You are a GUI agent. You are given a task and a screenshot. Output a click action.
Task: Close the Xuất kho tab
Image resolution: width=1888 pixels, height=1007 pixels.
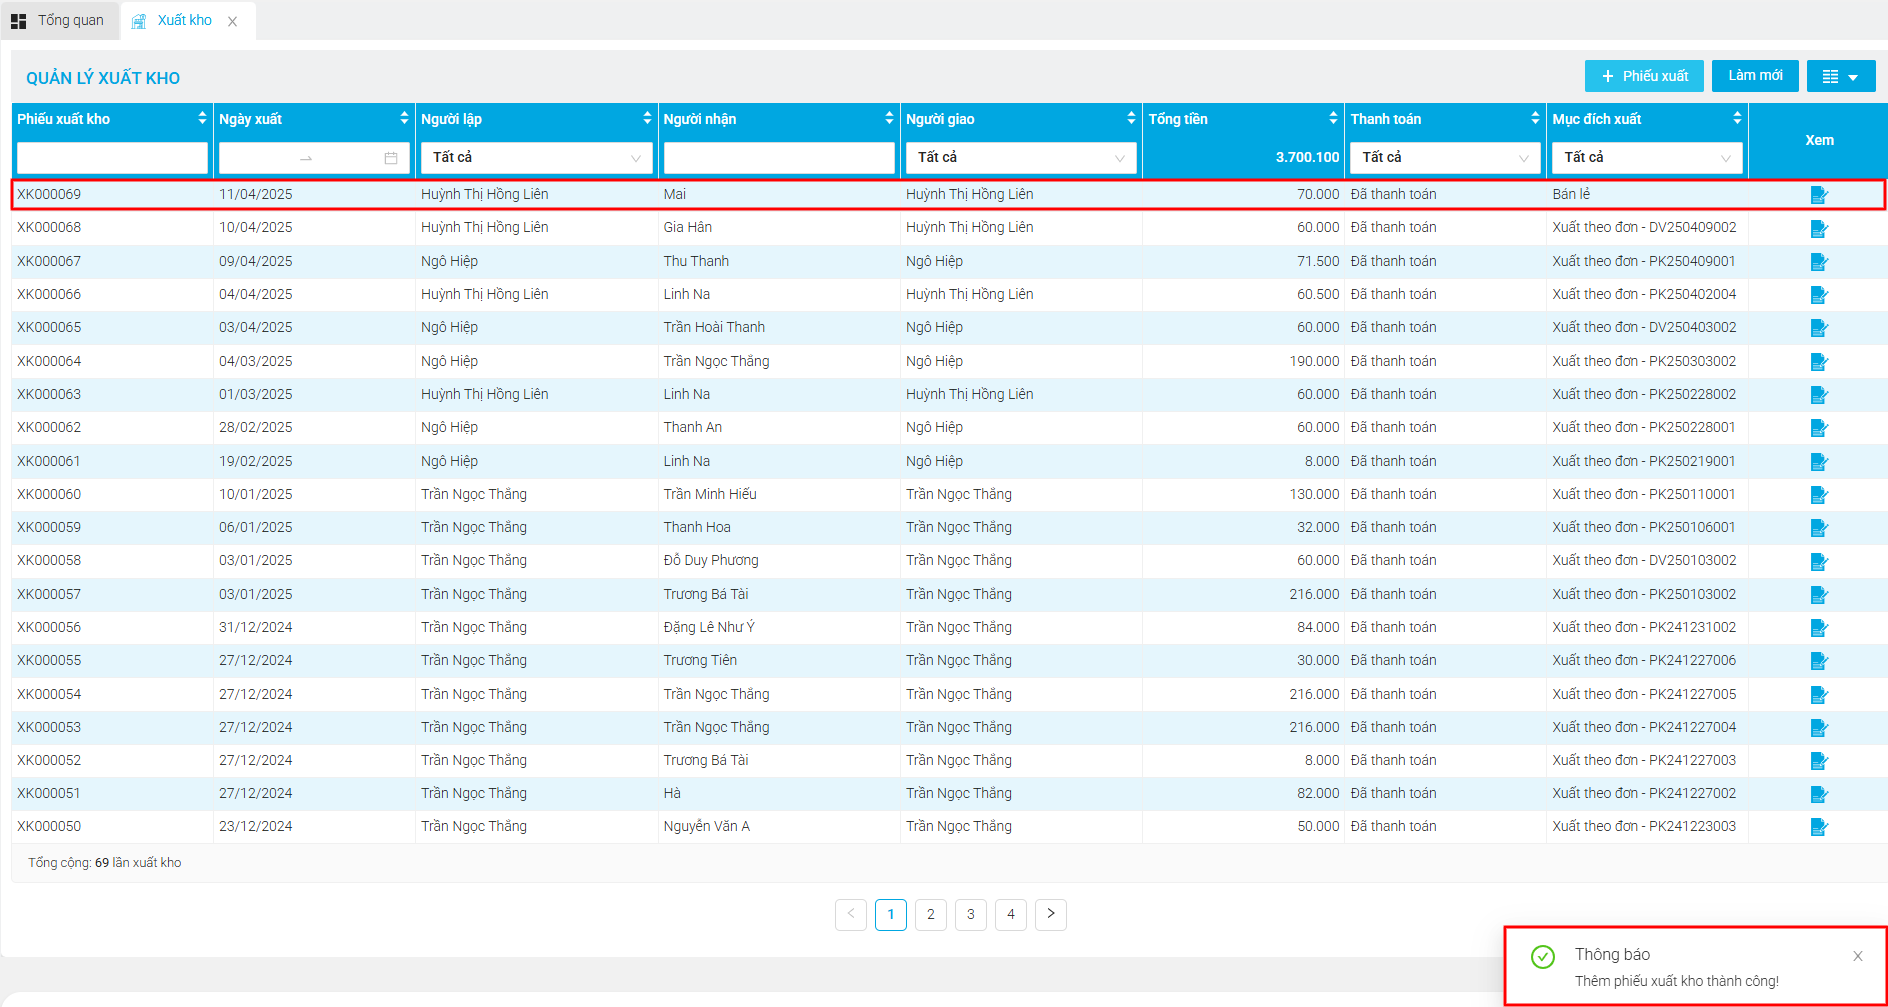click(x=232, y=21)
